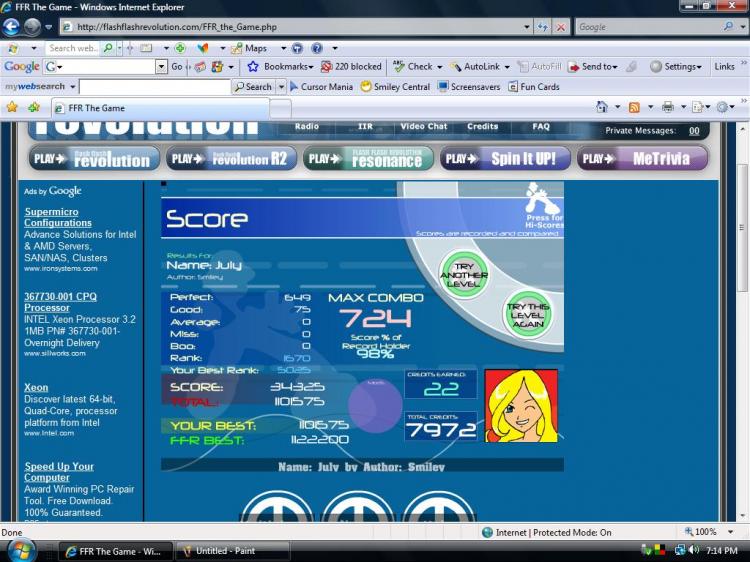This screenshot has height=562, width=750.
Task: Open the IIR site menu item
Action: (x=365, y=126)
